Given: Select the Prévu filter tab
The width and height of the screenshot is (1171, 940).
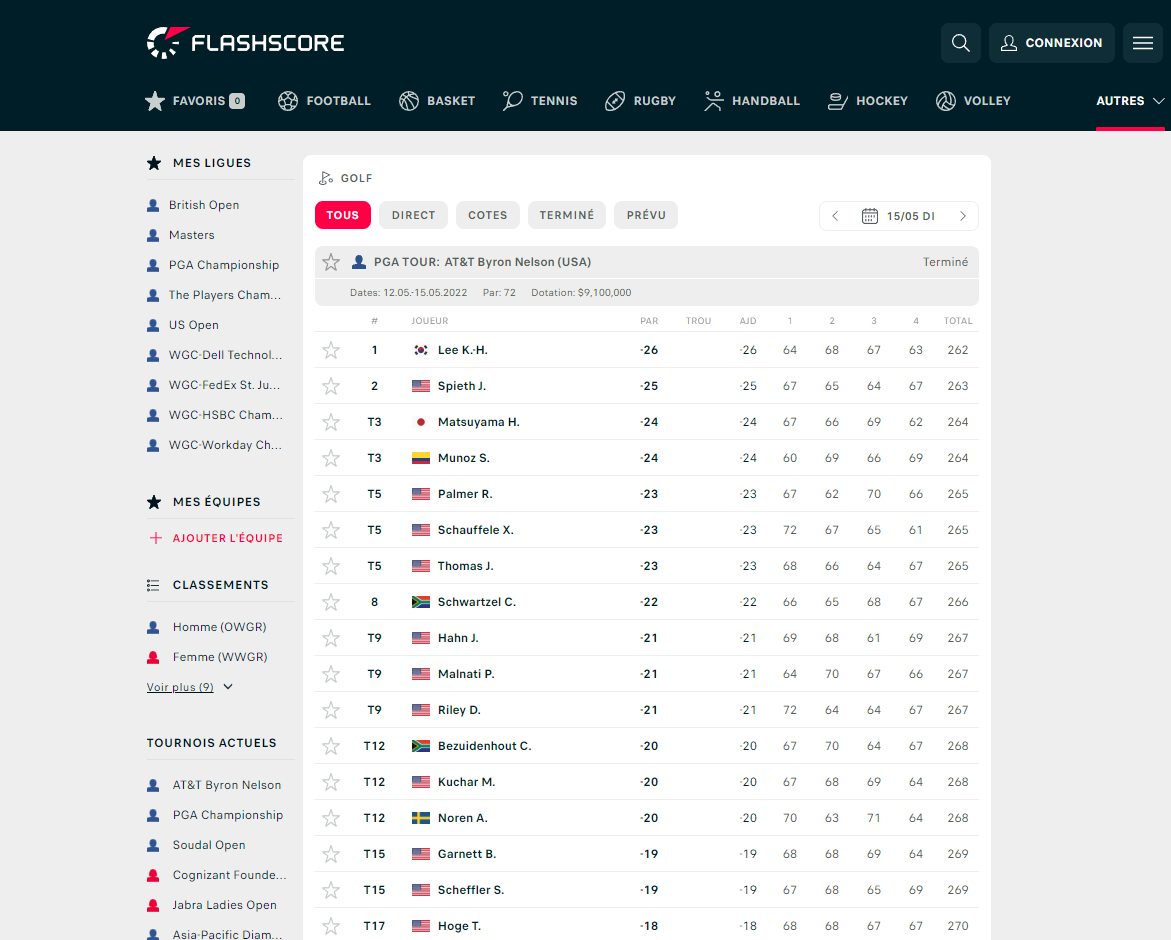Looking at the screenshot, I should 646,215.
